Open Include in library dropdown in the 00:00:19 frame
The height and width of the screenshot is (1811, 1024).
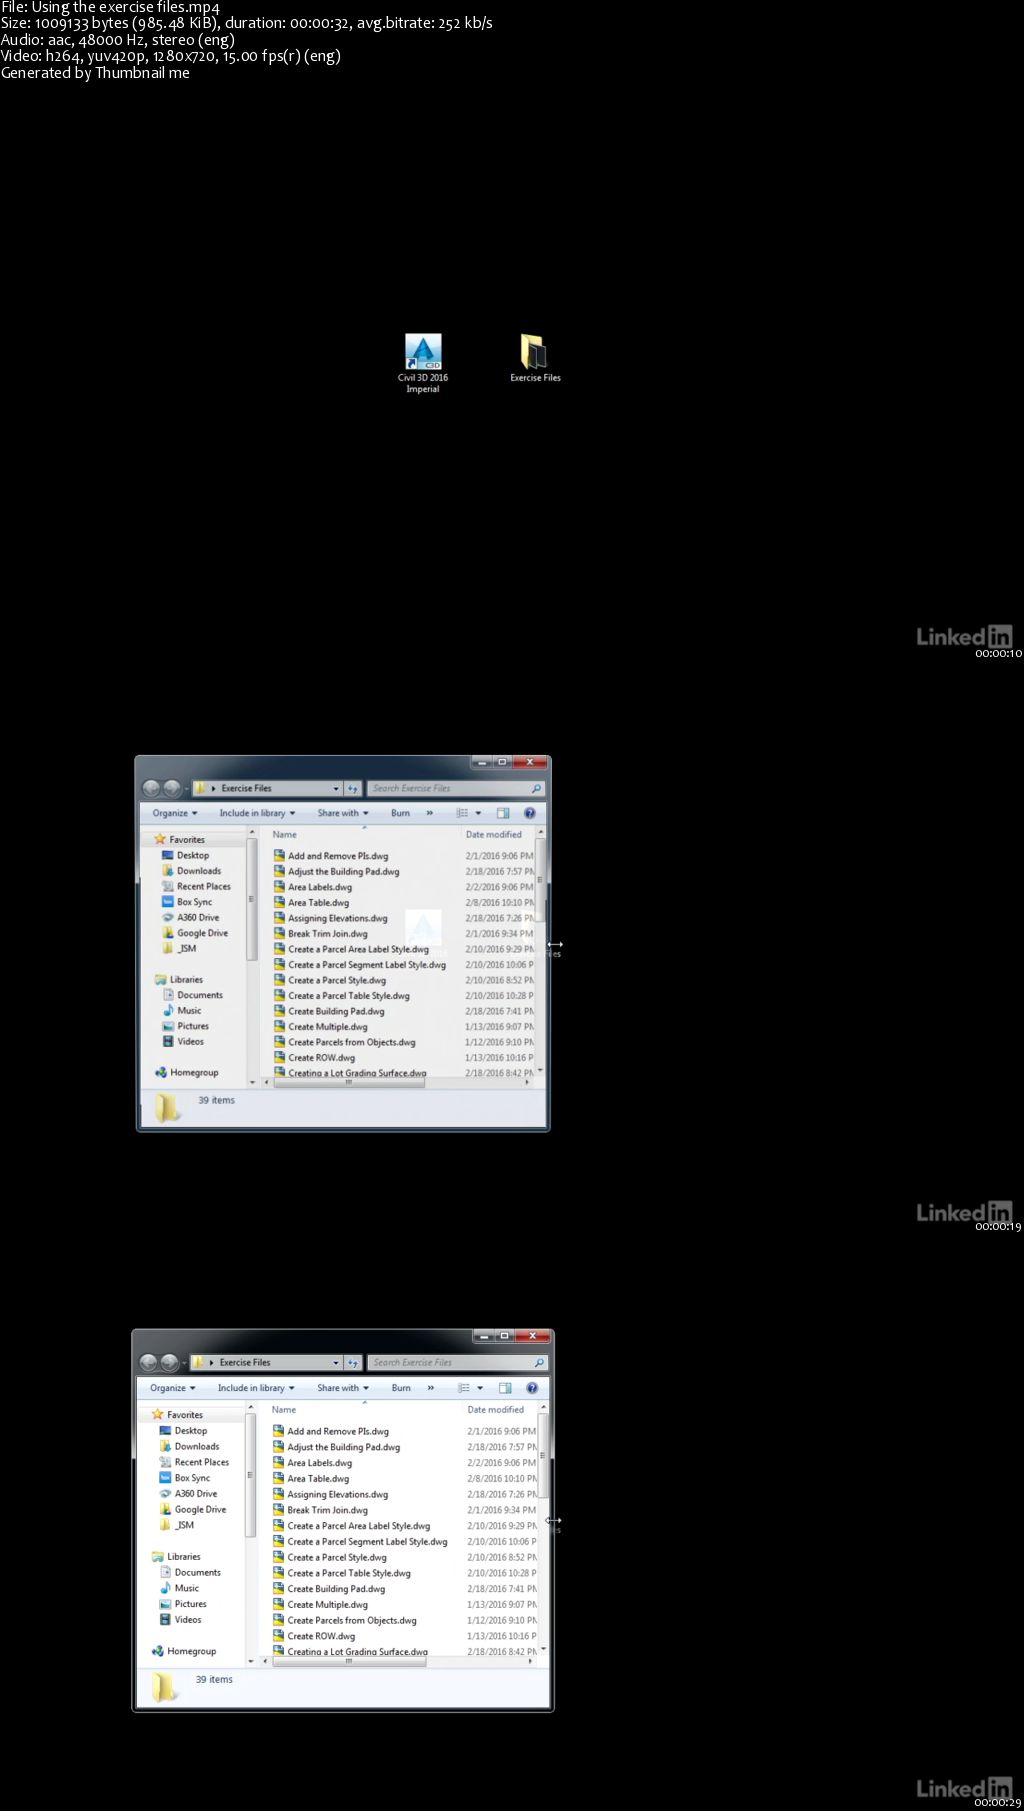[x=257, y=813]
